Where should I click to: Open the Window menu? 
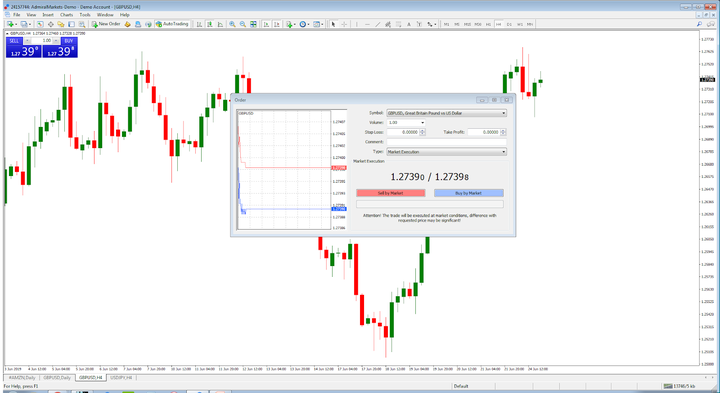pos(105,15)
